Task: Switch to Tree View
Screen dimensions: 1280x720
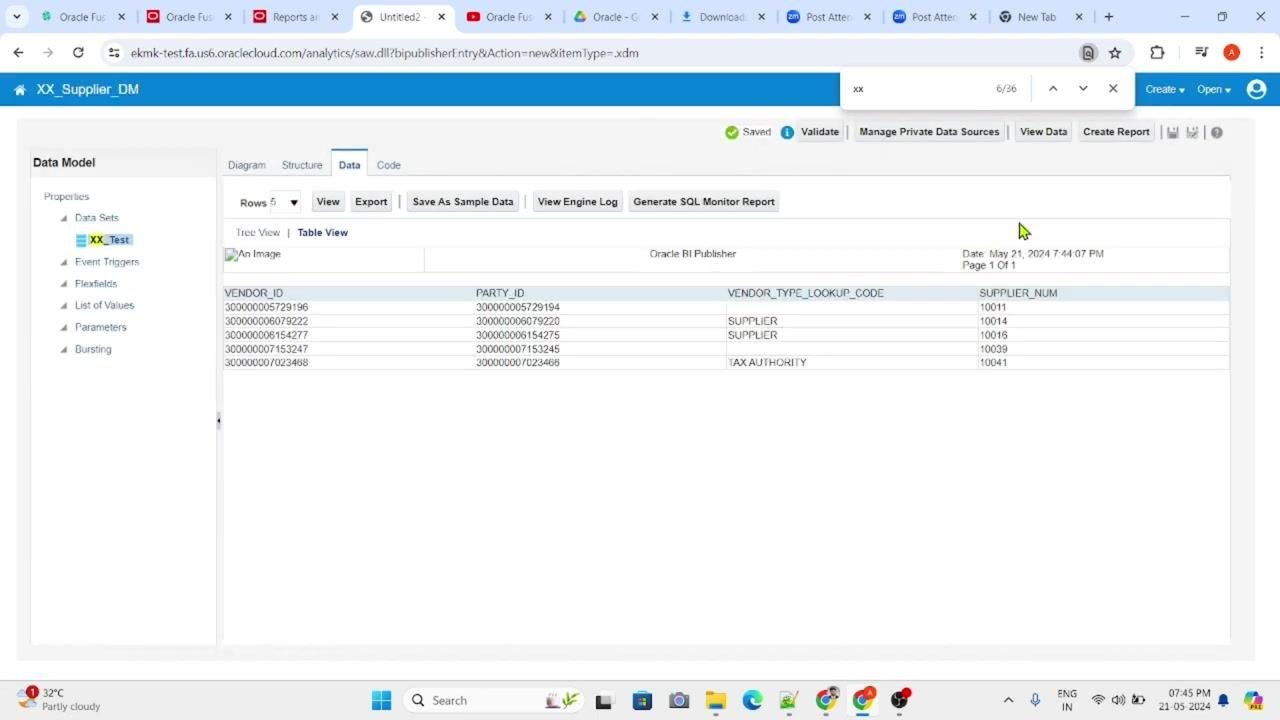Action: tap(258, 233)
